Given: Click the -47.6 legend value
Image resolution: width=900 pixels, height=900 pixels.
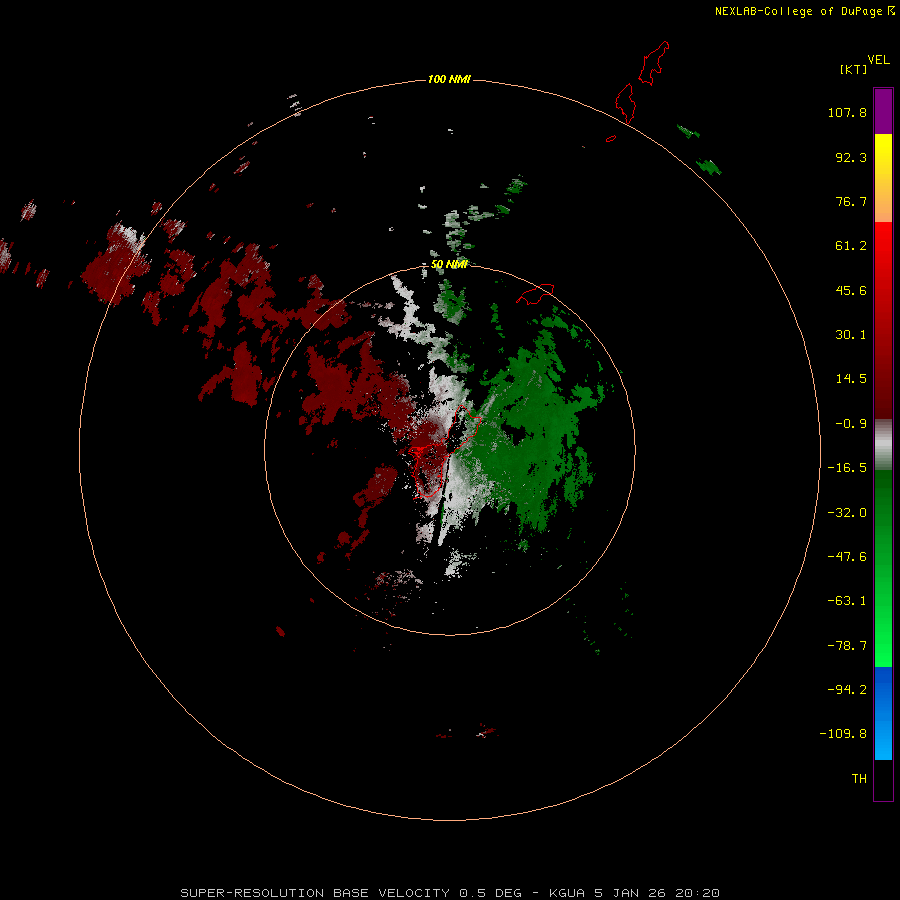Looking at the screenshot, I should (847, 557).
